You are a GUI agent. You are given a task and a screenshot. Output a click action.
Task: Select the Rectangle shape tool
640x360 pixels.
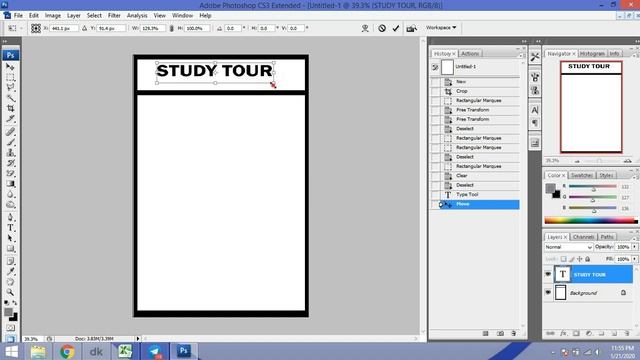coord(11,249)
